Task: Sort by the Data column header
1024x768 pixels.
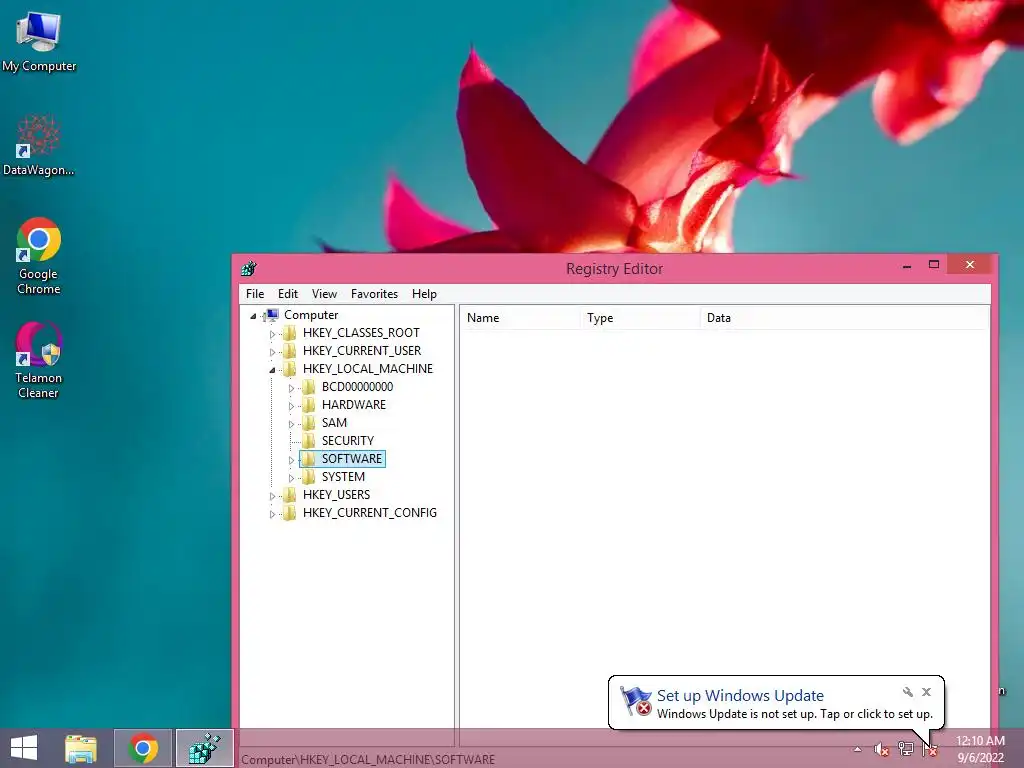Action: (844, 318)
